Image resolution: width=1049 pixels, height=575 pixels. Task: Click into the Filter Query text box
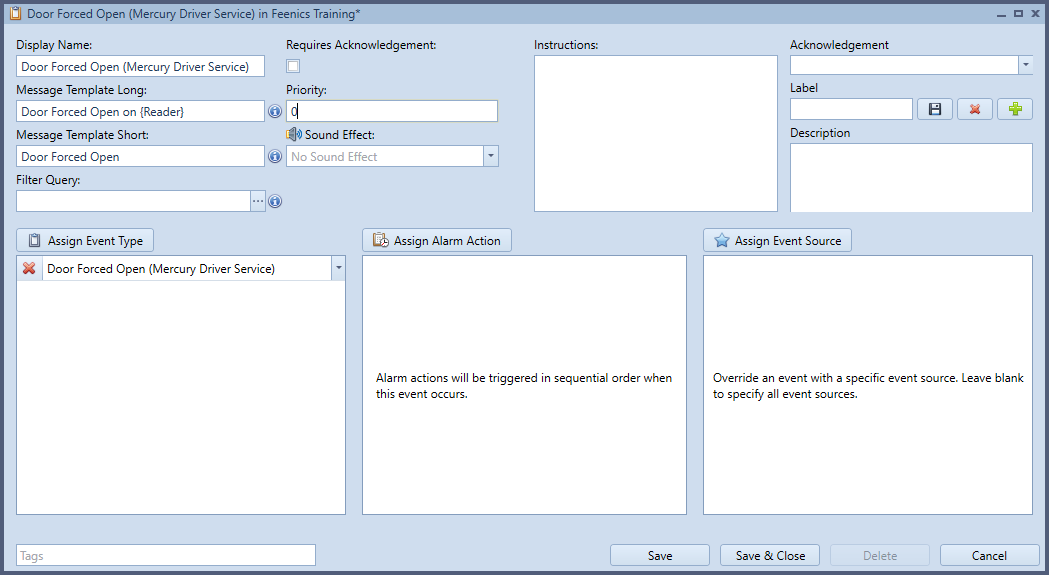pos(134,201)
